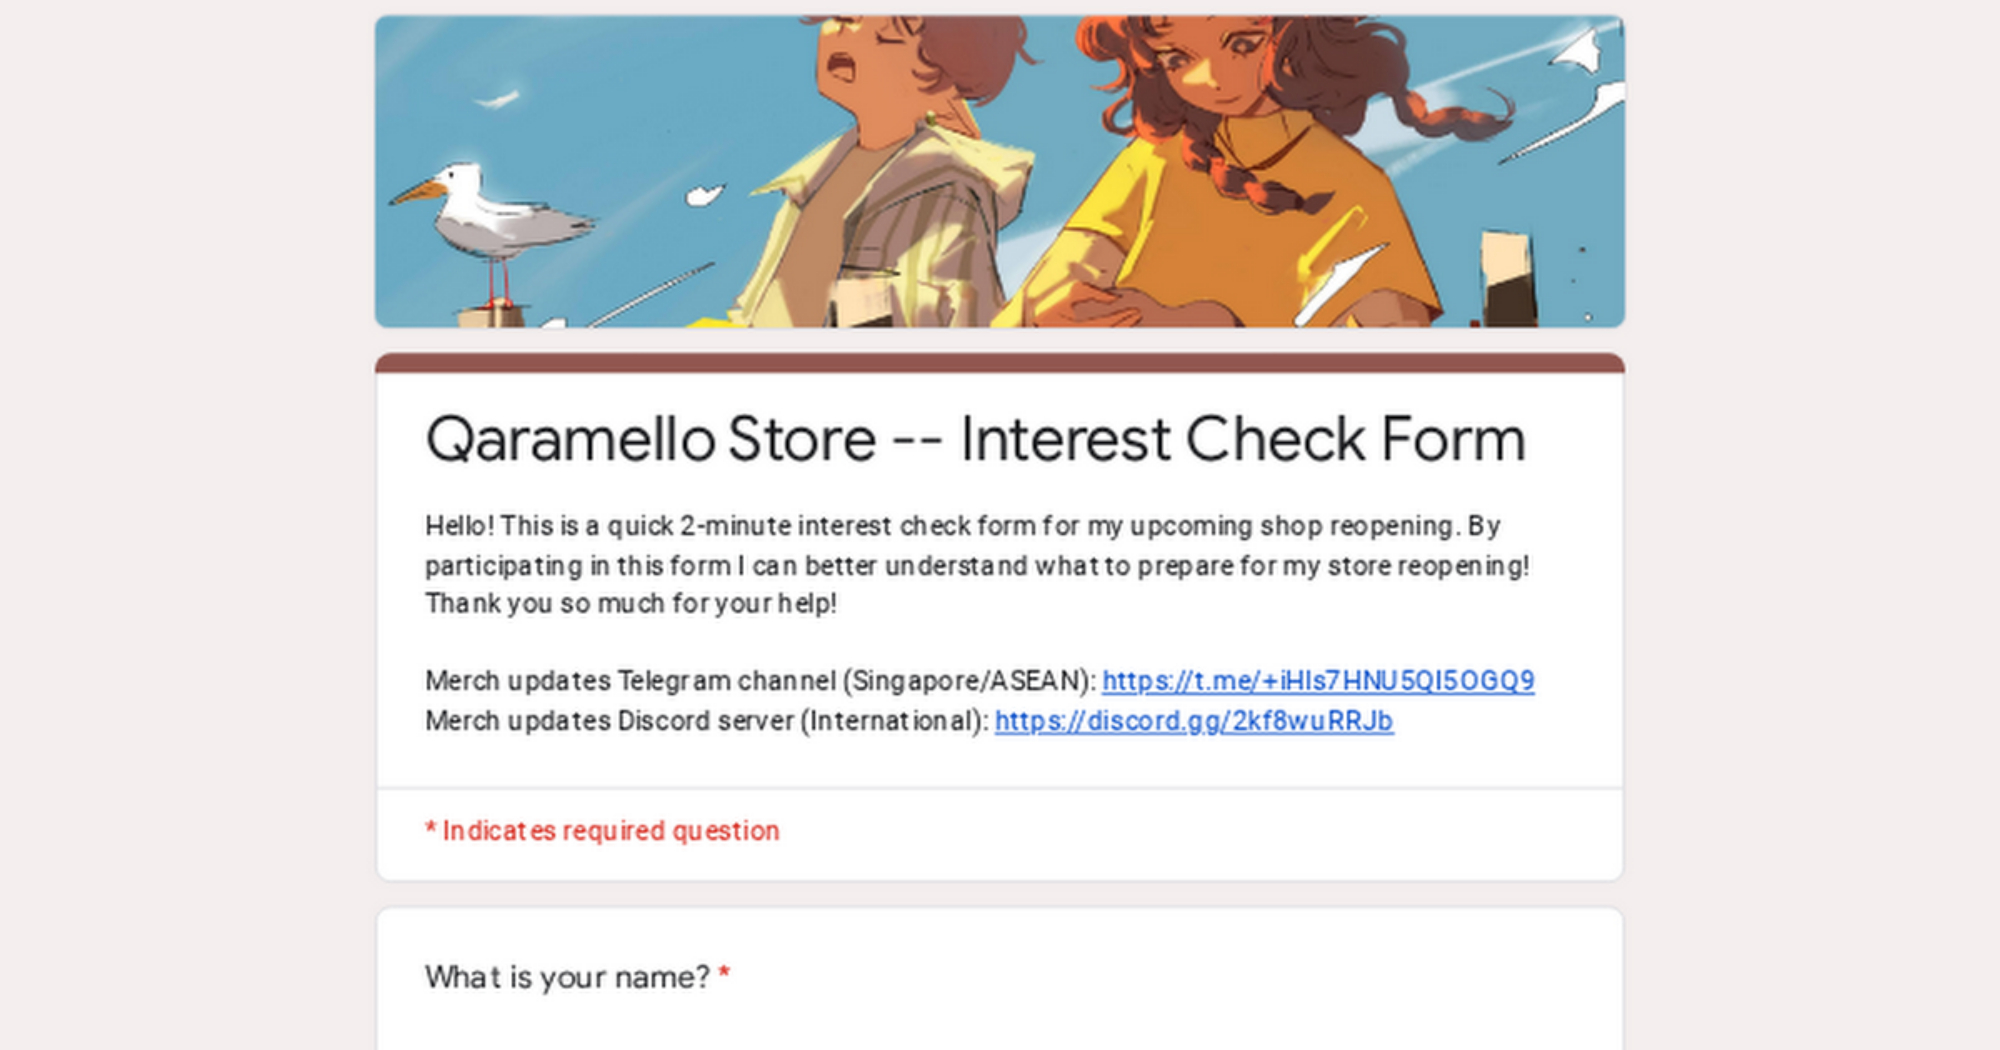The width and height of the screenshot is (2000, 1050).
Task: Click the red asterisk beside the name question
Action: (724, 974)
